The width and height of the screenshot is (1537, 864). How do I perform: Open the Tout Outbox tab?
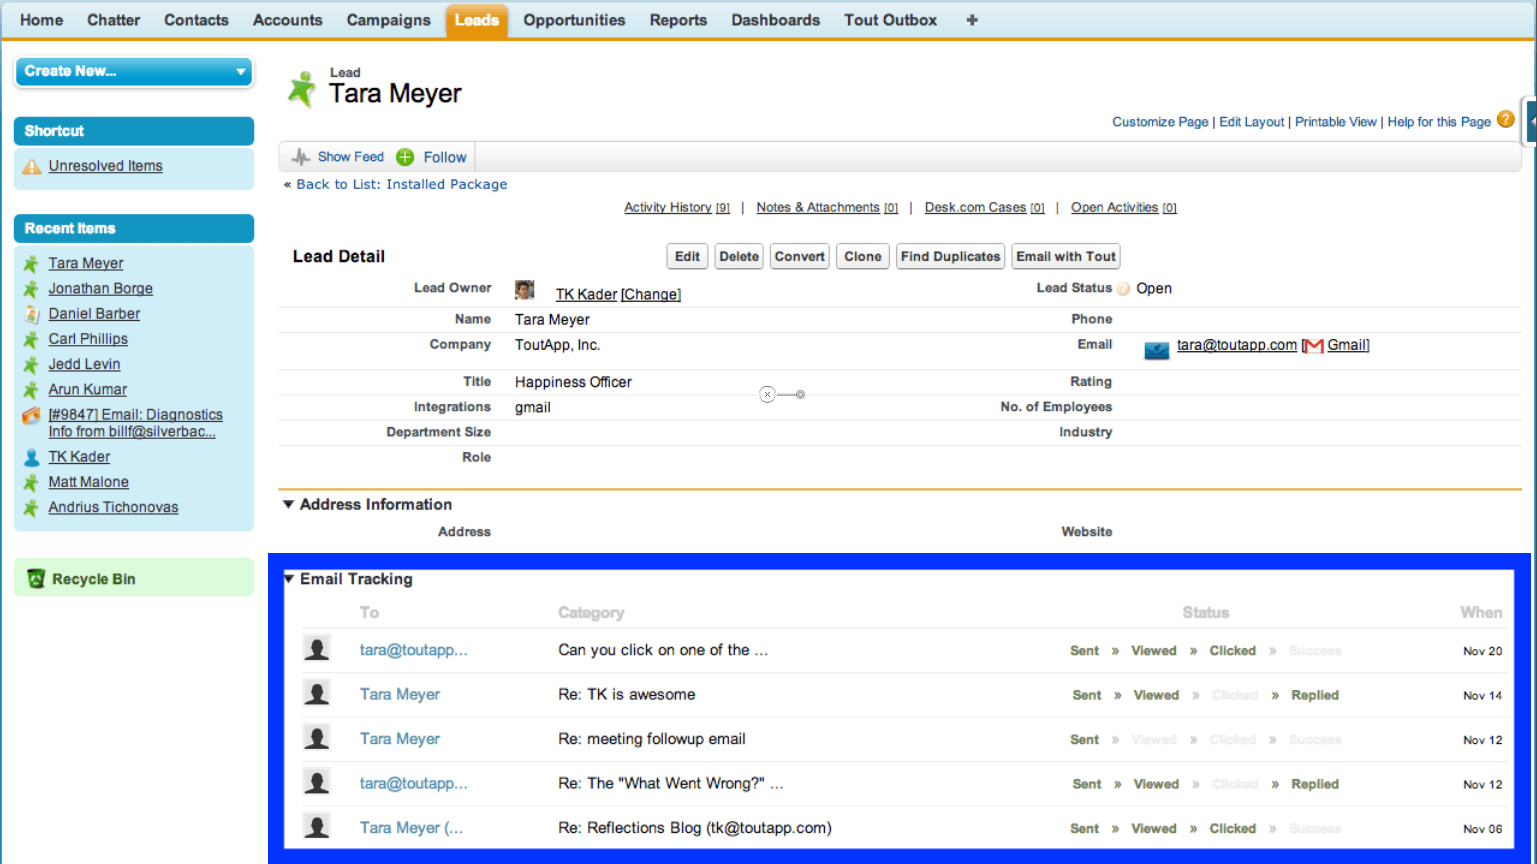pos(889,19)
